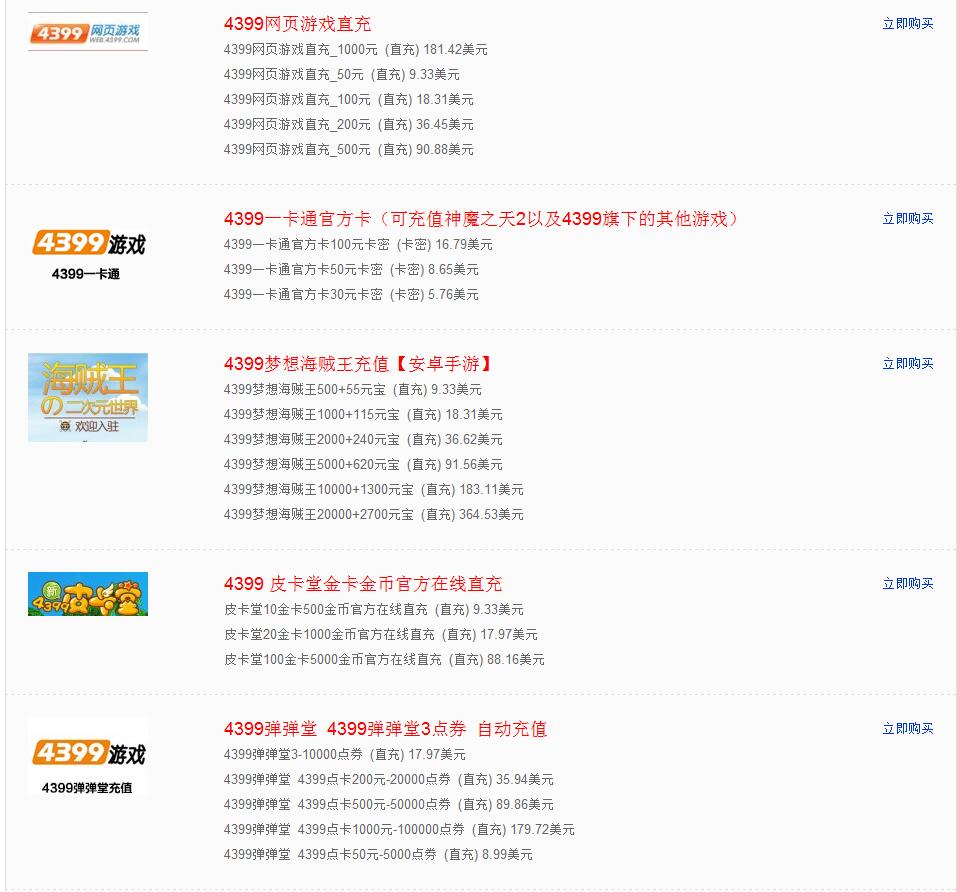Choose 4399一卡通官方卡30元卡密 option
The image size is (957, 892).
coord(351,295)
